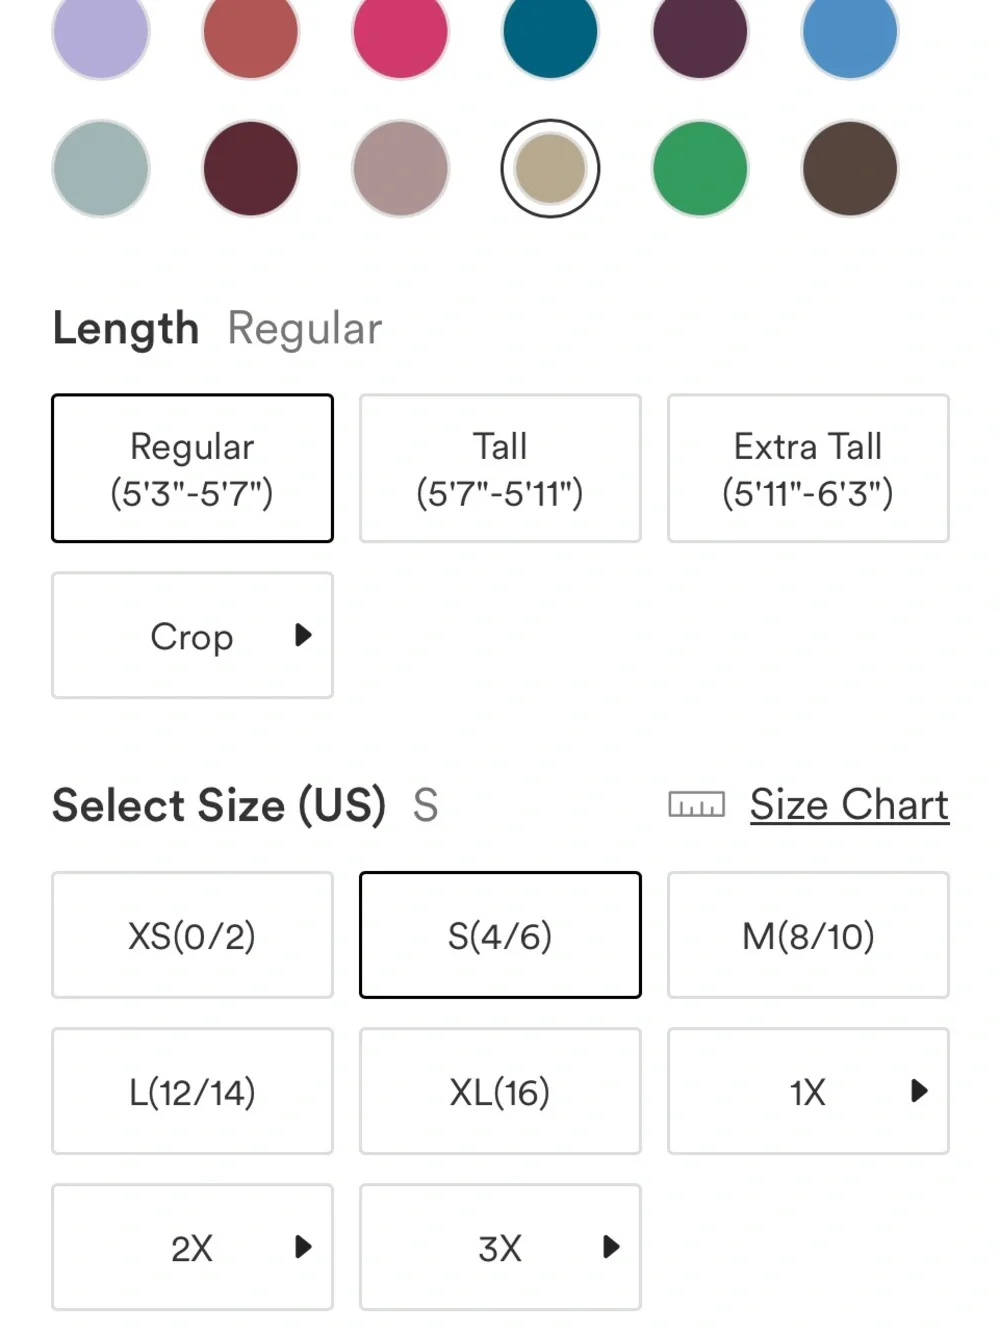This screenshot has height=1333, width=1000.
Task: Choose size XL(16)
Action: 500,1091
